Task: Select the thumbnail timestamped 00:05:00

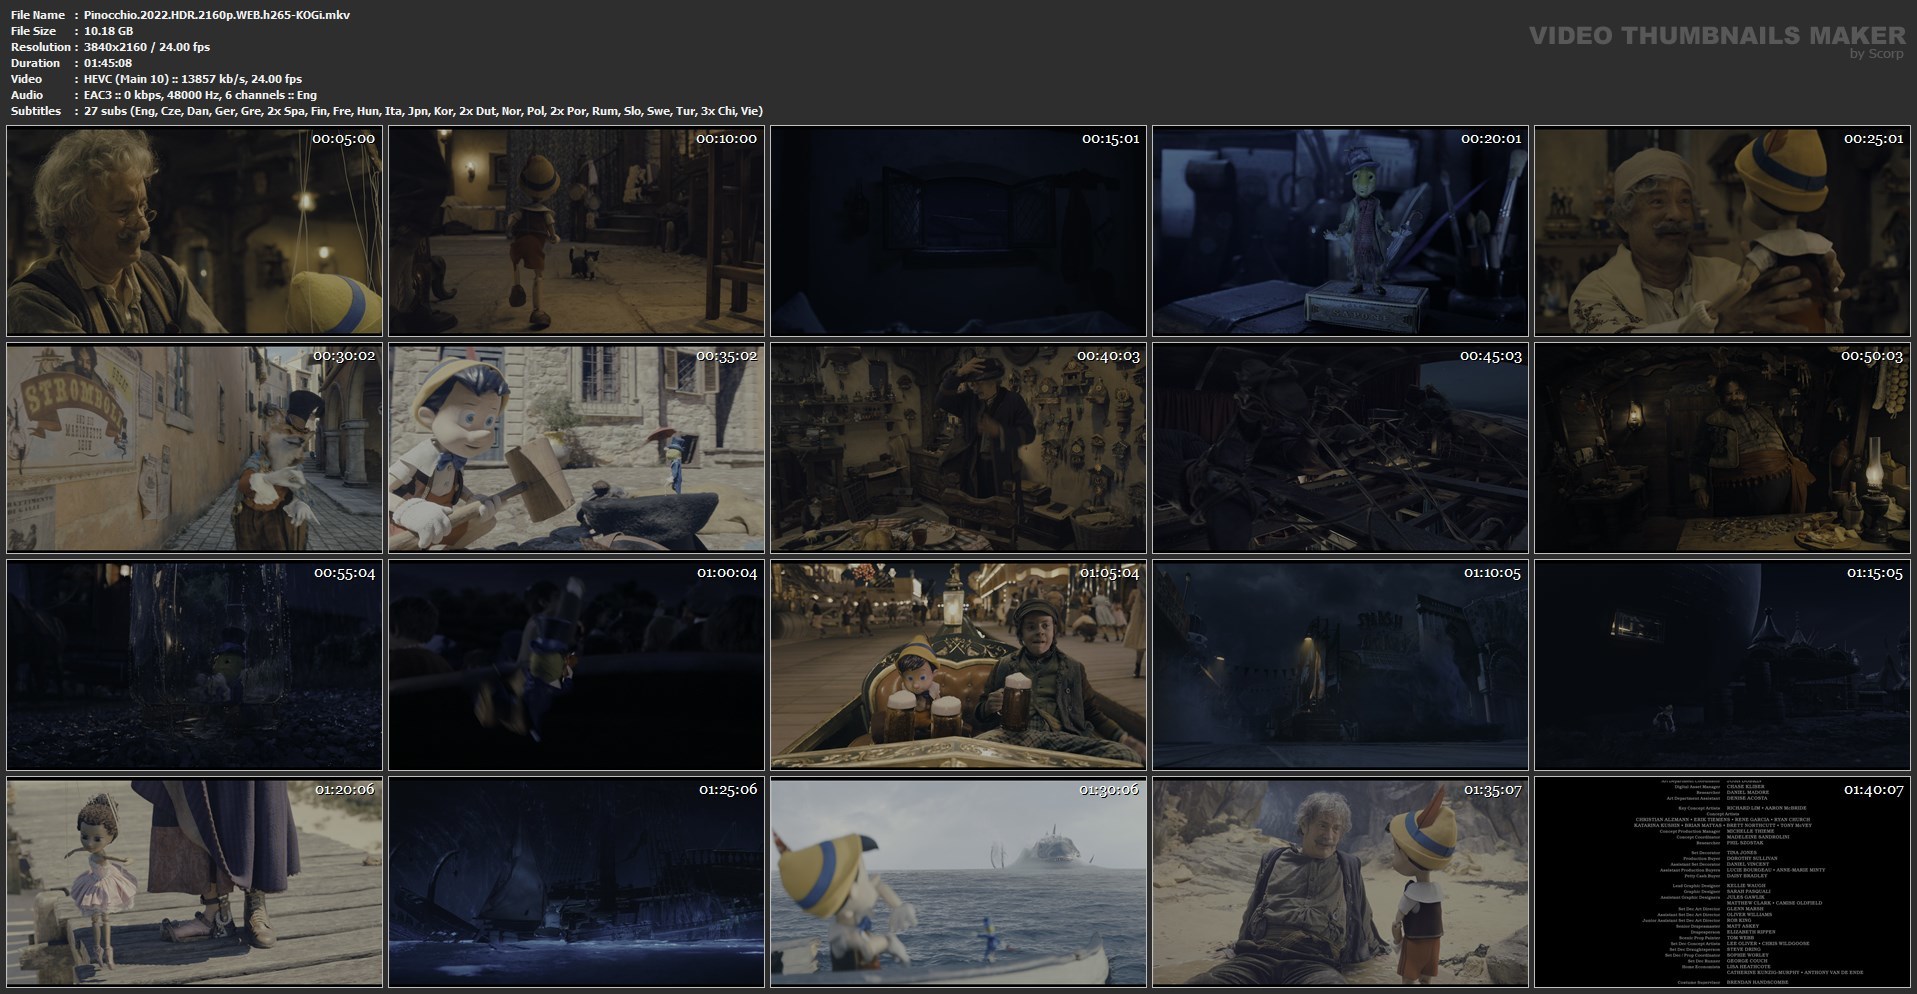Action: pos(194,231)
